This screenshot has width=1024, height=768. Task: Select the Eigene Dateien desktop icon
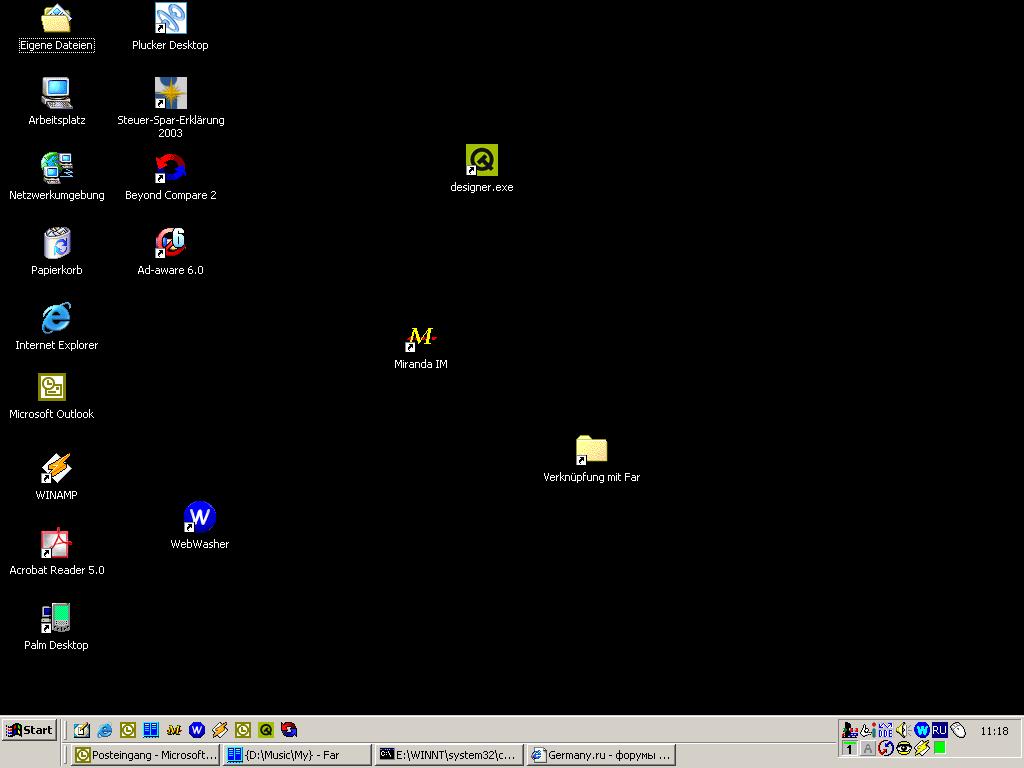pyautogui.click(x=56, y=27)
